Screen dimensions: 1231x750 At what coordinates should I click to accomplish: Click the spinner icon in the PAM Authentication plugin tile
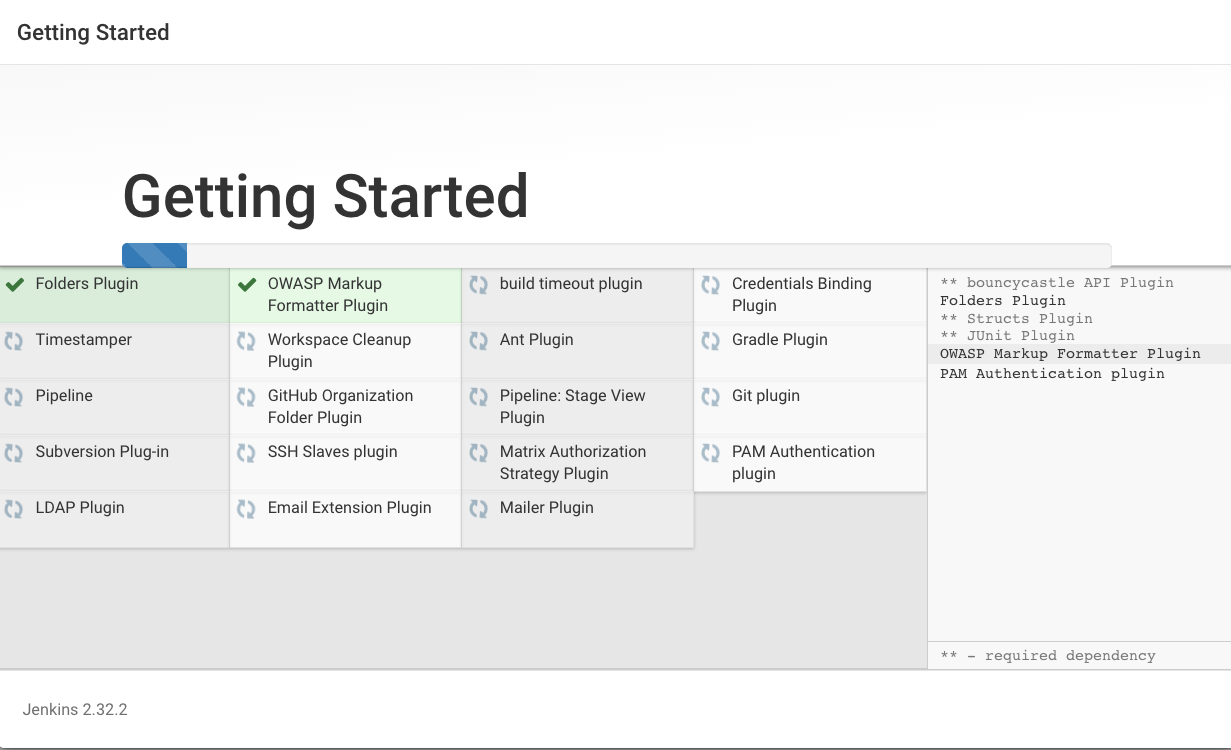click(x=711, y=453)
